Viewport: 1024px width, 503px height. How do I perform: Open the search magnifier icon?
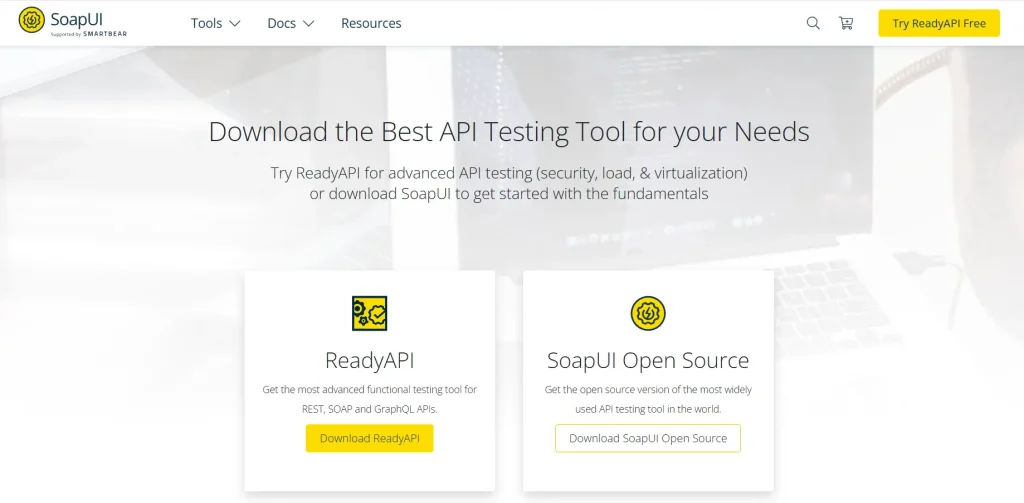813,23
